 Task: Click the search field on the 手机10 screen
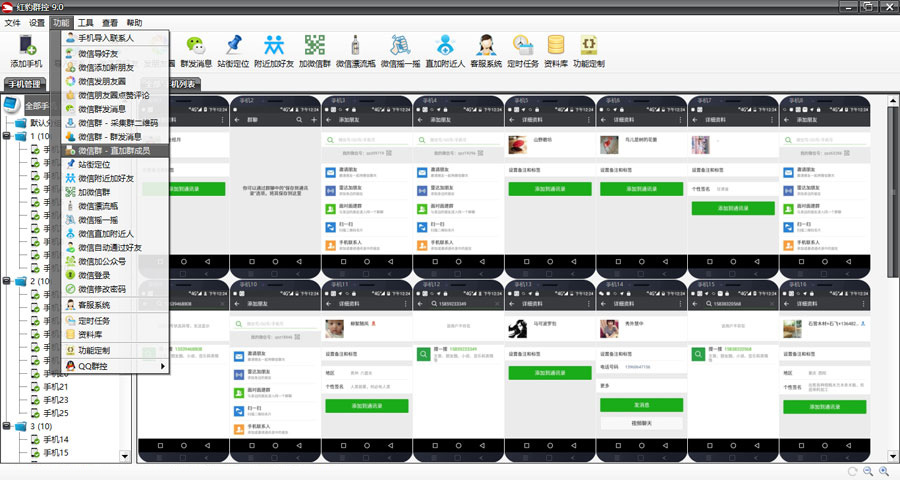coord(276,324)
